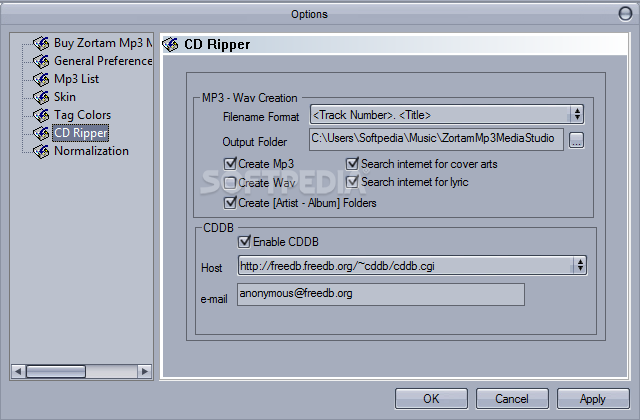The height and width of the screenshot is (420, 640).
Task: Open General Preferences page
Action: (x=103, y=61)
